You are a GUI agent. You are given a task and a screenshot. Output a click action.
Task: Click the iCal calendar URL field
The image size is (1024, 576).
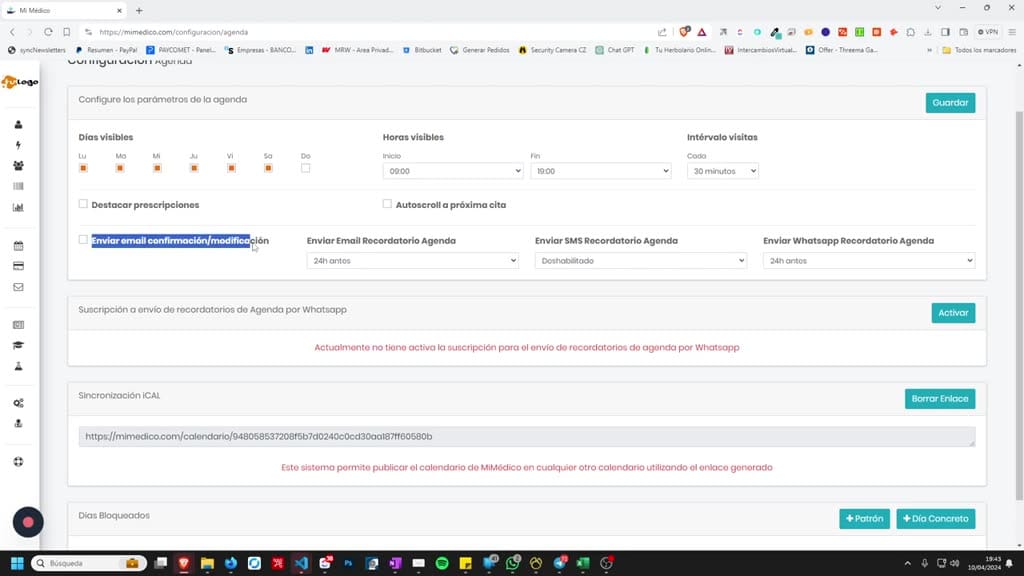point(527,436)
